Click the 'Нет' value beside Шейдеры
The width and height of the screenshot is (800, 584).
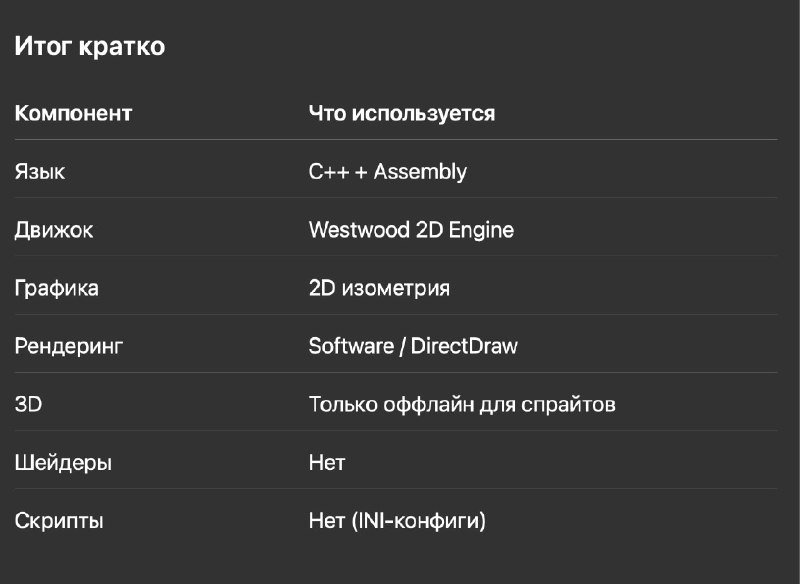[x=326, y=463]
